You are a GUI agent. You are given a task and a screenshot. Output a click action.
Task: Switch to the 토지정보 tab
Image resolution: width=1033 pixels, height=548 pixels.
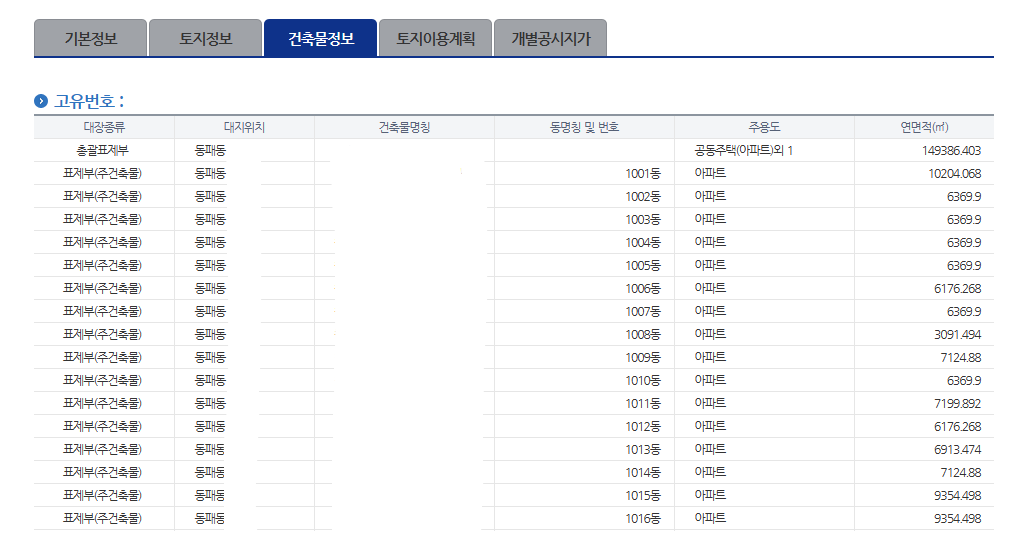(x=206, y=38)
